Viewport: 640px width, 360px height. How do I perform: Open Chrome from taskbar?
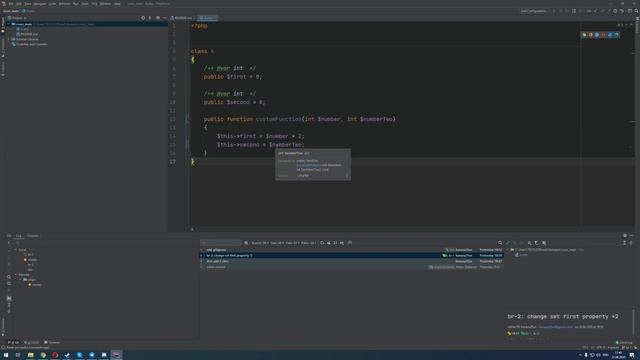point(43,355)
